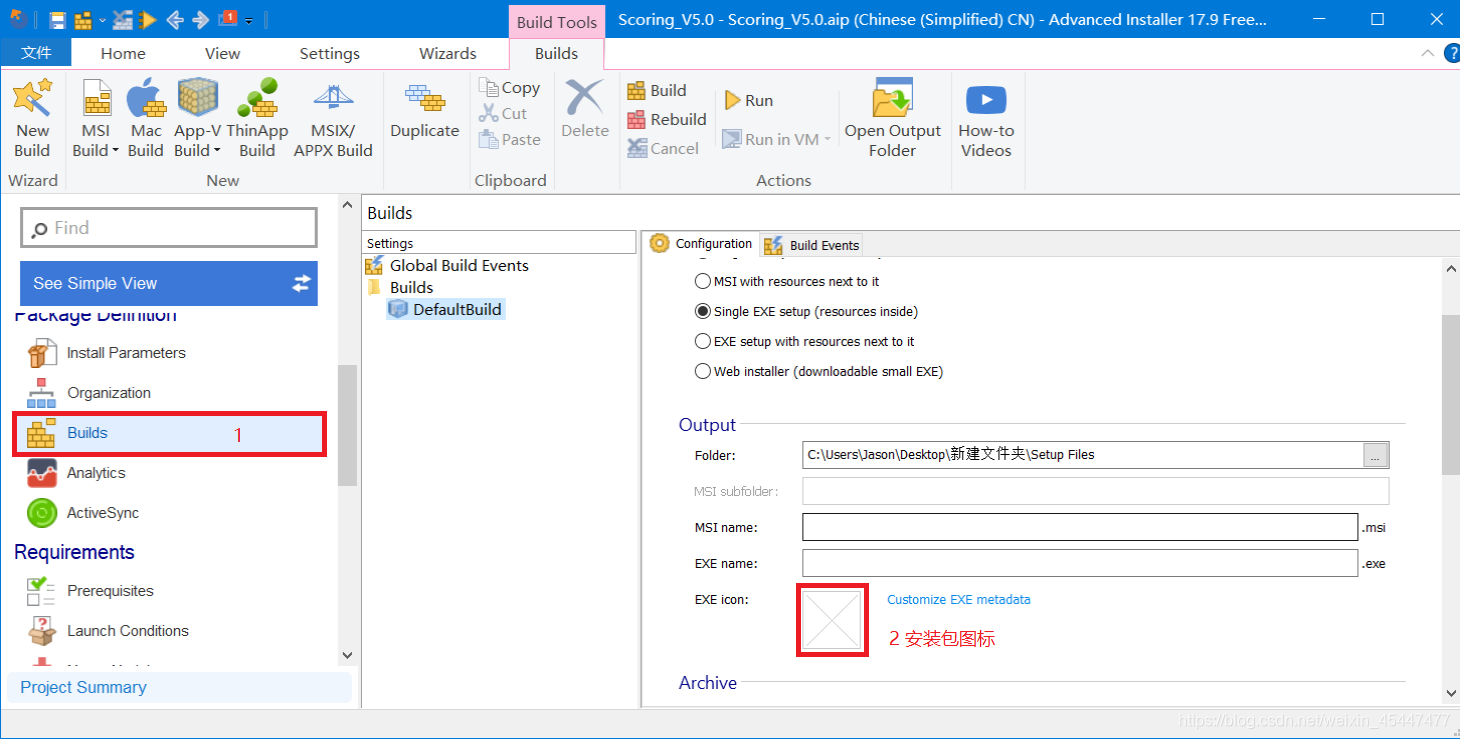
Task: Create an MSIX/APPX Build
Action: pyautogui.click(x=333, y=118)
